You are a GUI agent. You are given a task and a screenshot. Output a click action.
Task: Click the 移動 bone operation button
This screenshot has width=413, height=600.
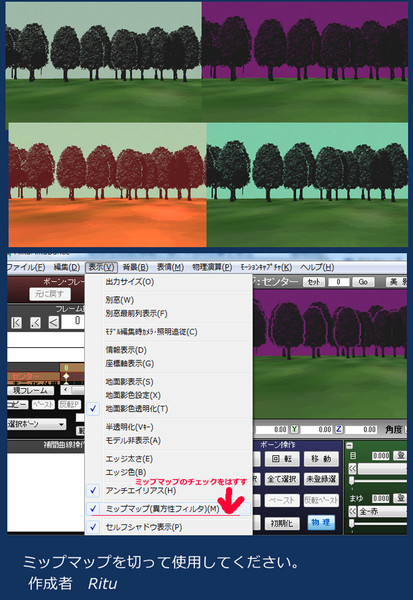322,459
